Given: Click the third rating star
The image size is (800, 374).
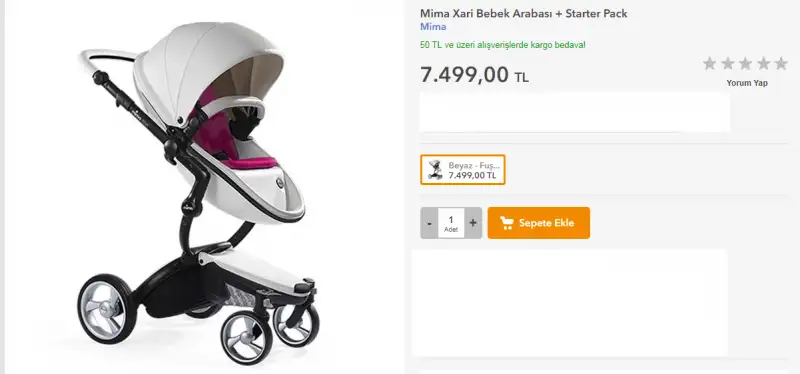Looking at the screenshot, I should (745, 64).
